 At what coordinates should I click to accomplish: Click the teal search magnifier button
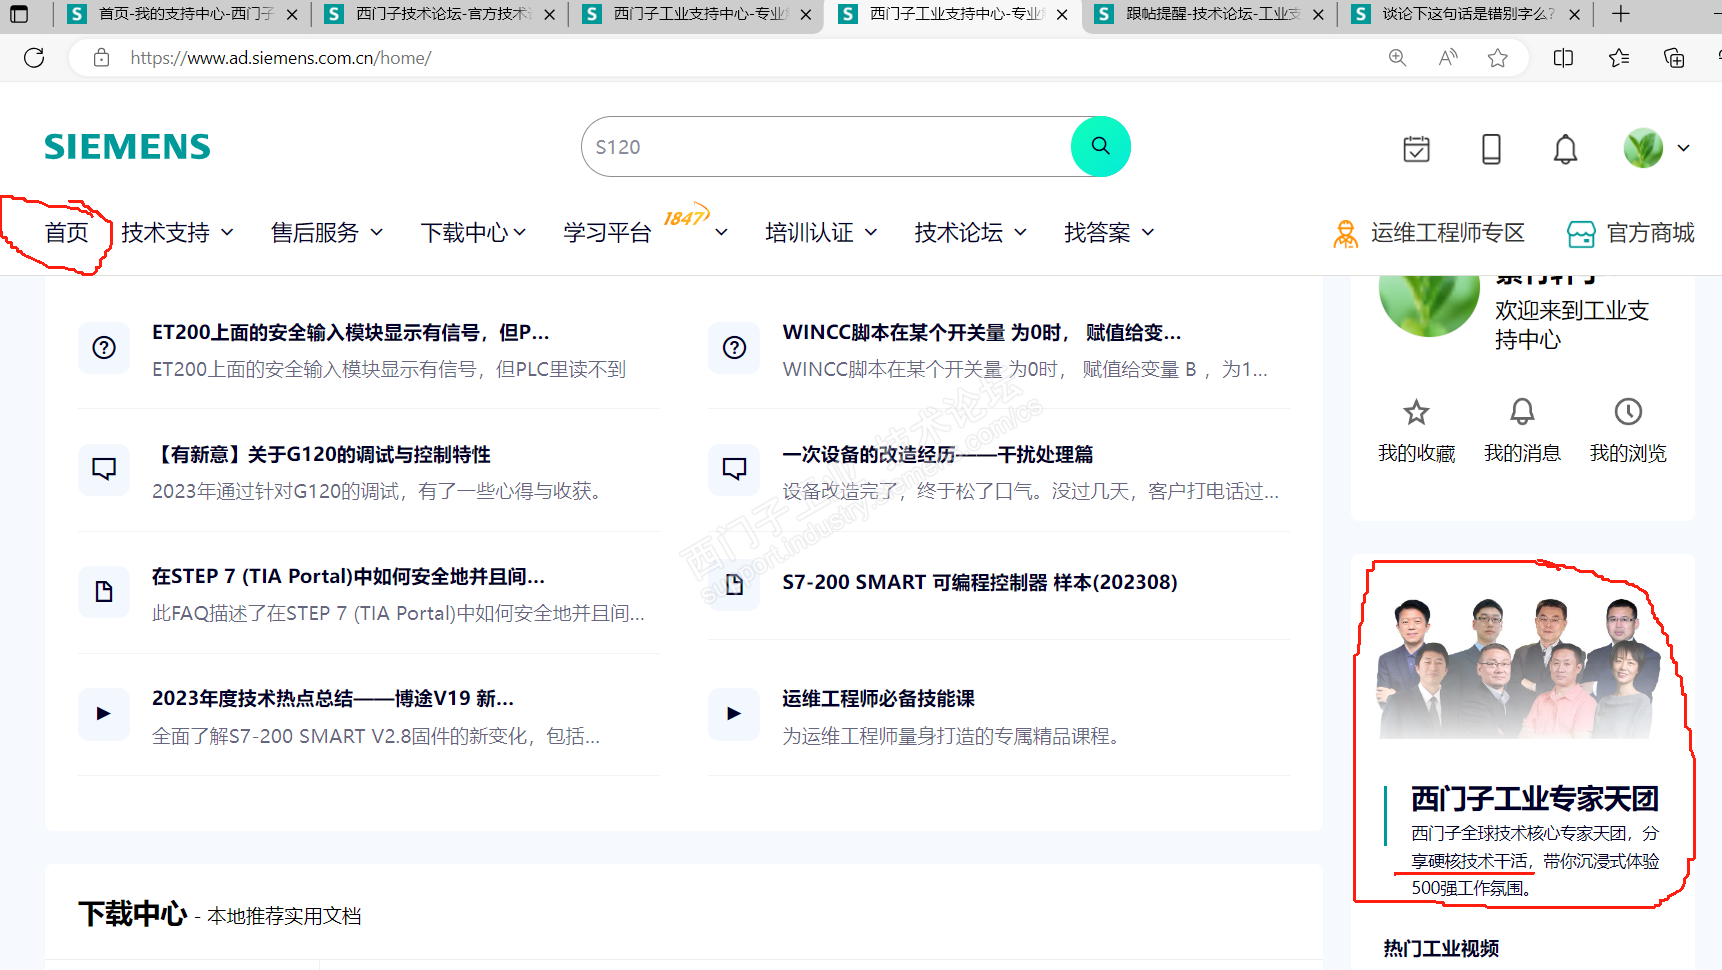(1100, 146)
